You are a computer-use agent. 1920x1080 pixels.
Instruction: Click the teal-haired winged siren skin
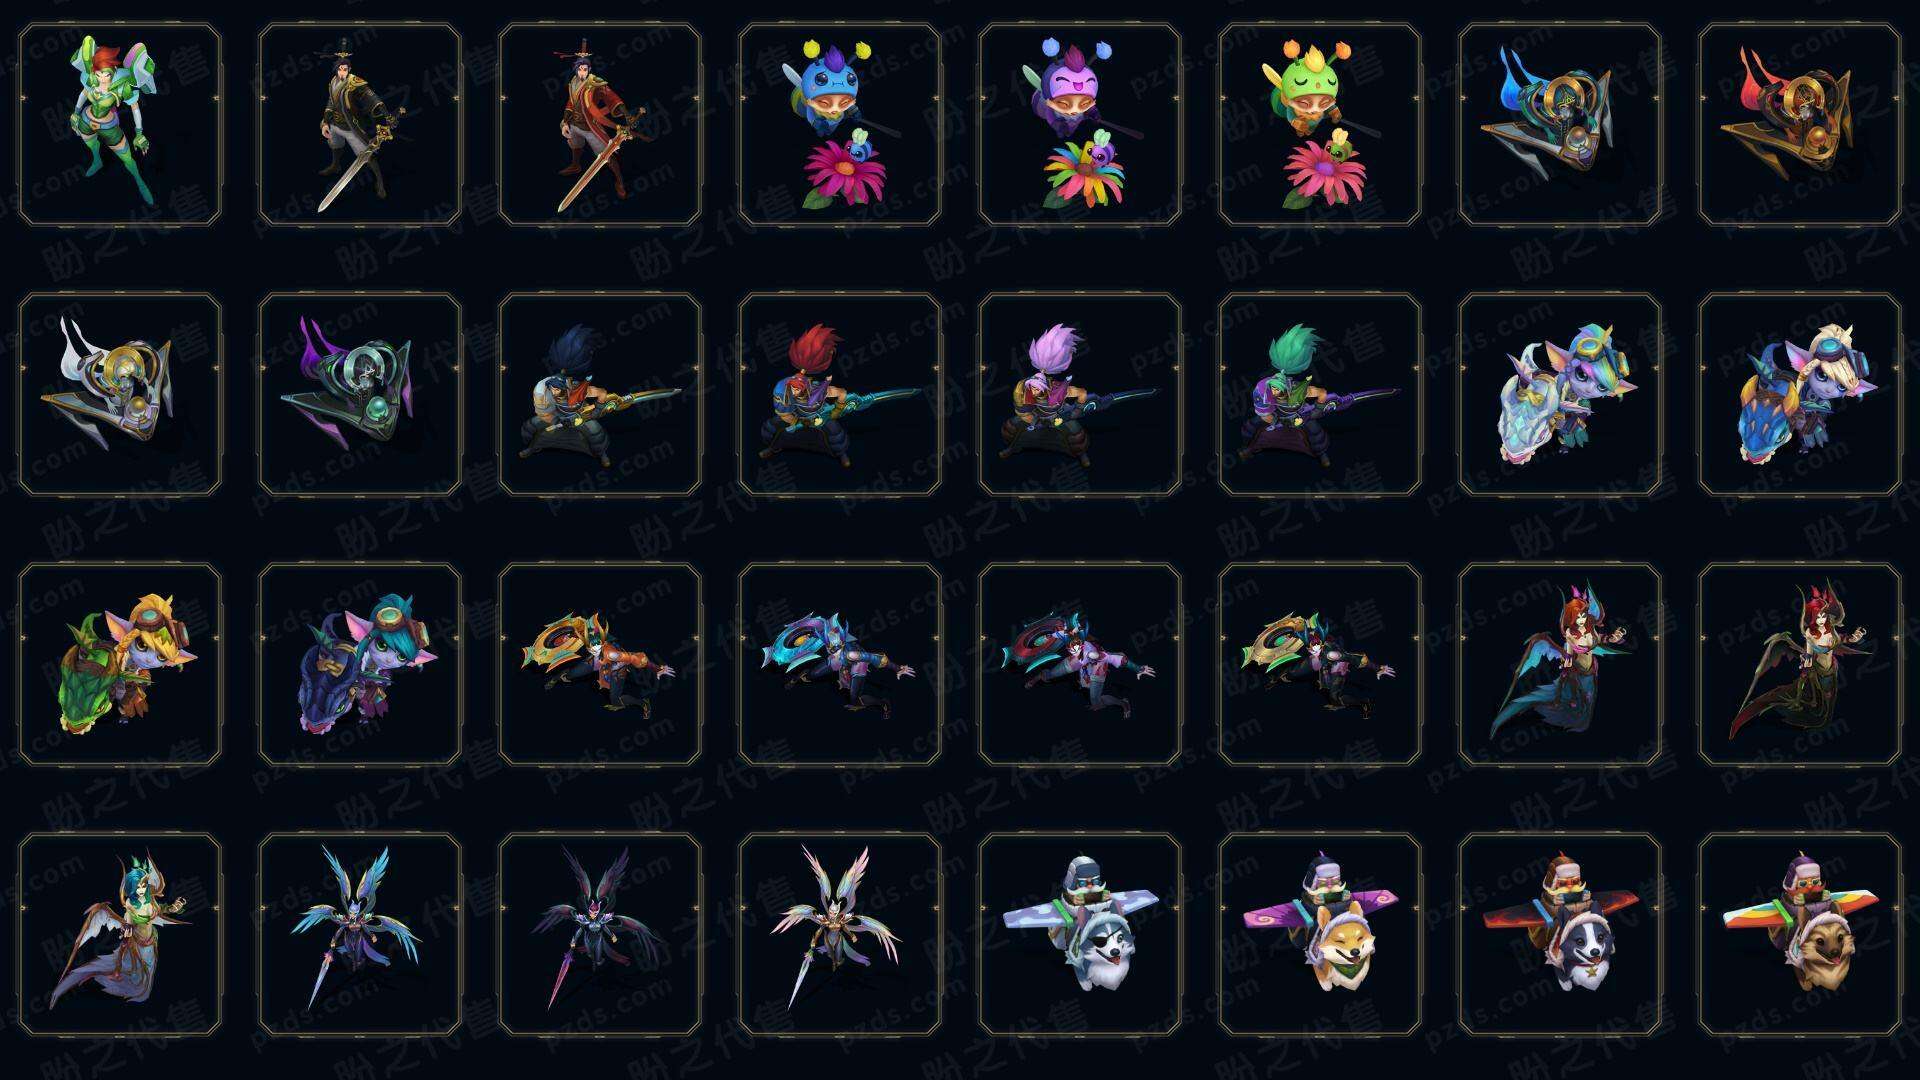point(120,934)
